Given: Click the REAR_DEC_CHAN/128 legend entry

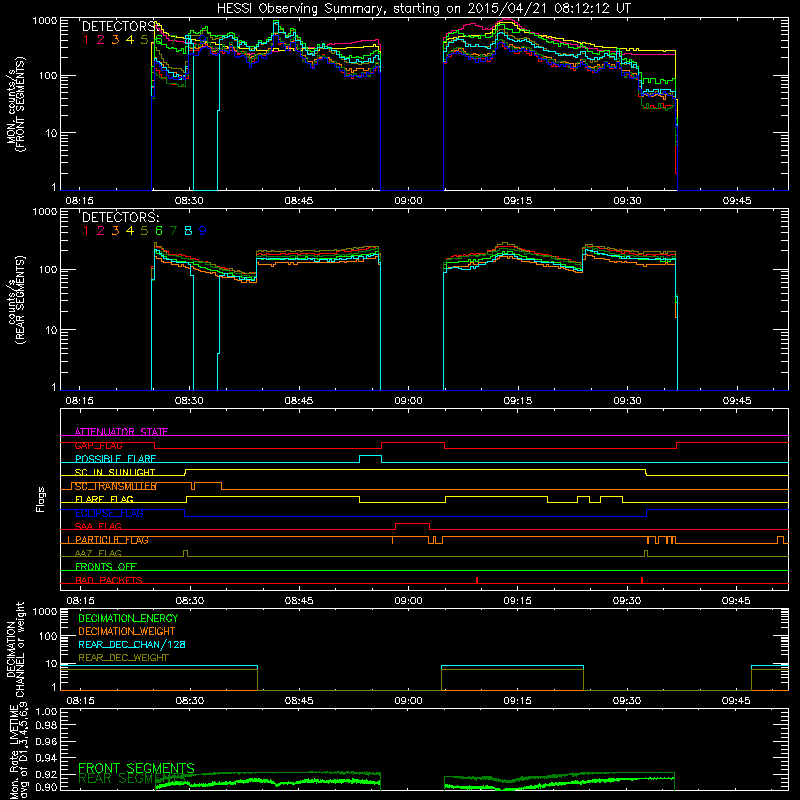Looking at the screenshot, I should [x=132, y=644].
